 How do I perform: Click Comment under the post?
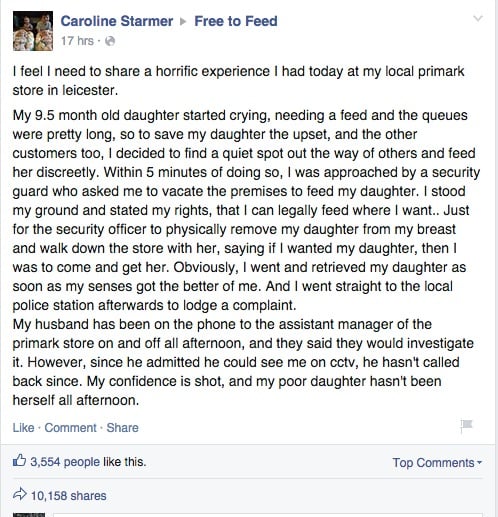tap(70, 428)
